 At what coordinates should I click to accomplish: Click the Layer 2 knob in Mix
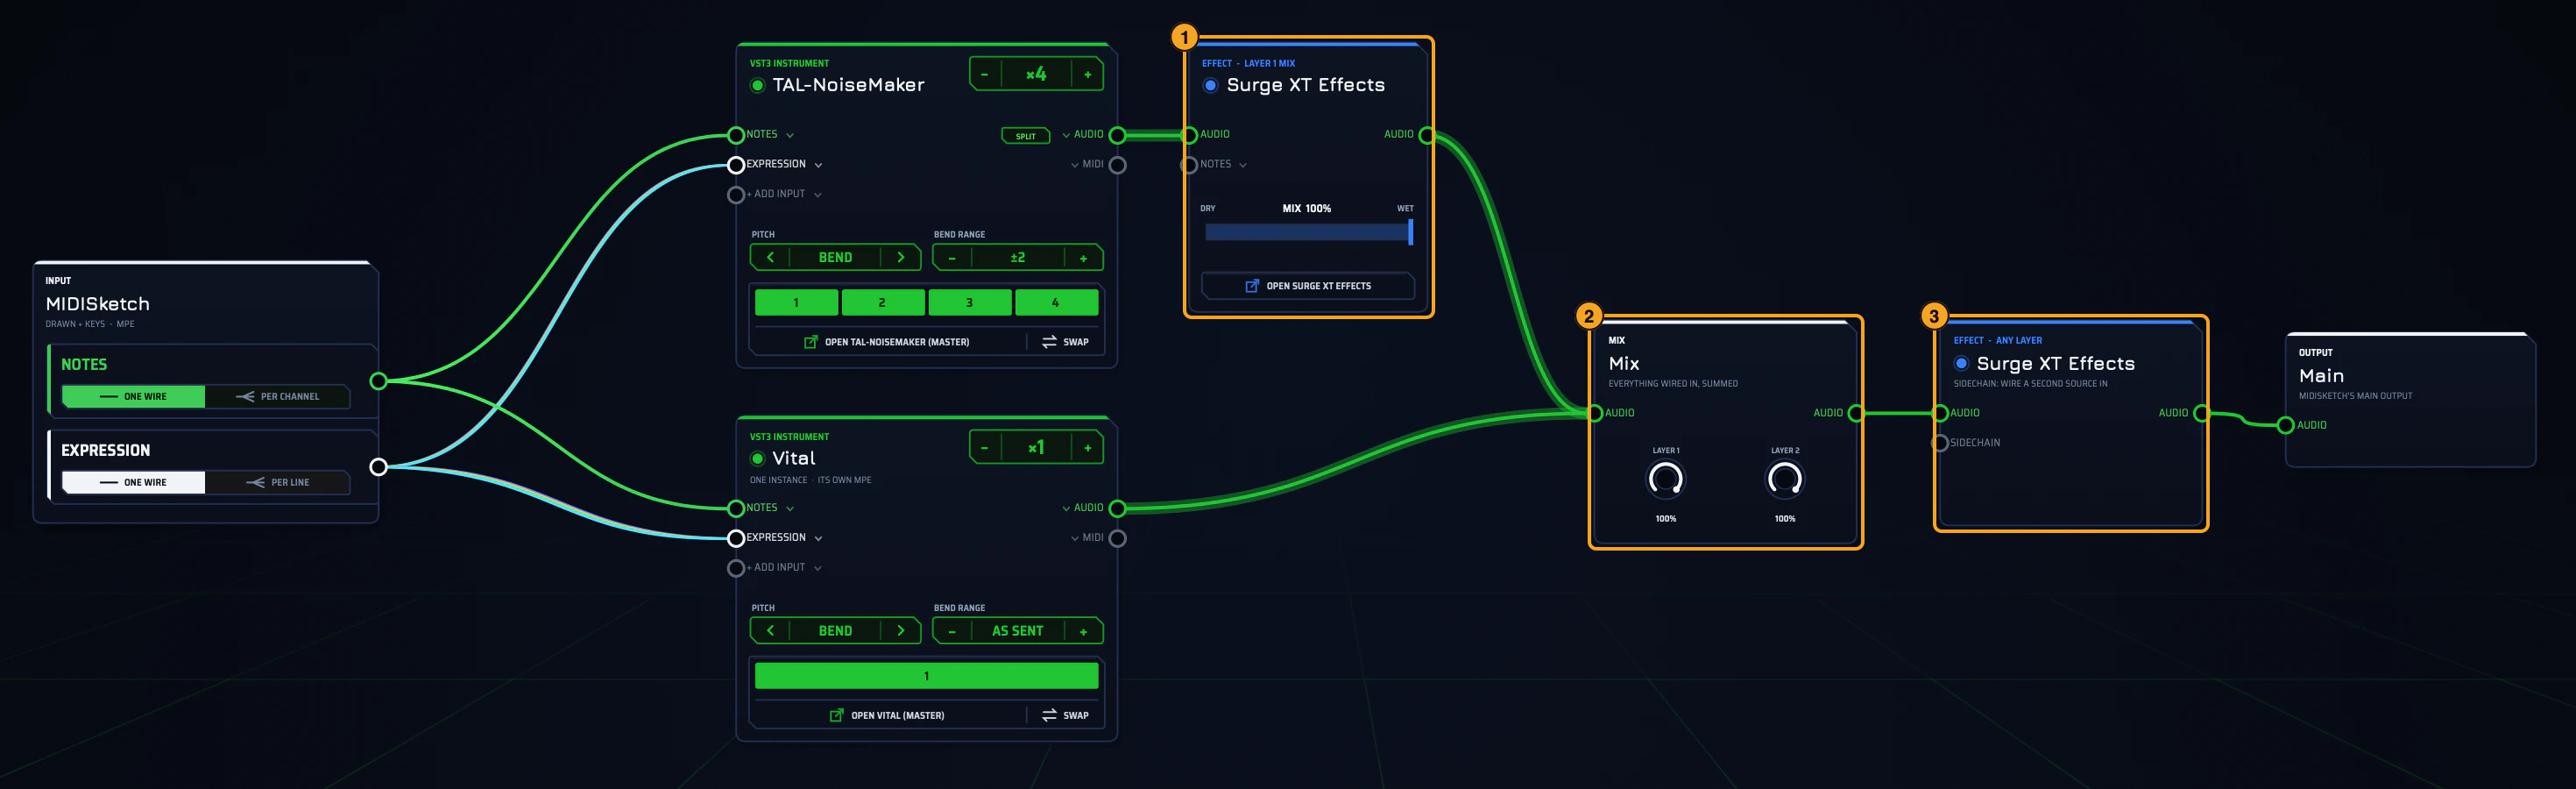point(1785,480)
